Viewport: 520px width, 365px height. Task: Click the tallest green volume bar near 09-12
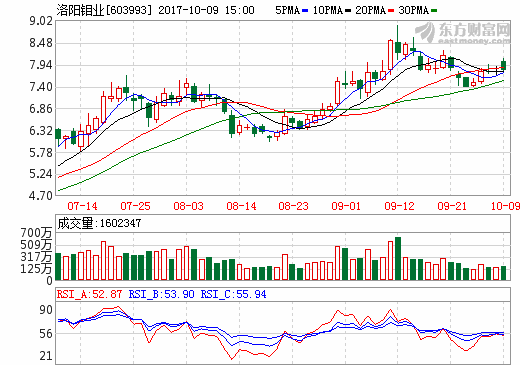[x=398, y=259]
